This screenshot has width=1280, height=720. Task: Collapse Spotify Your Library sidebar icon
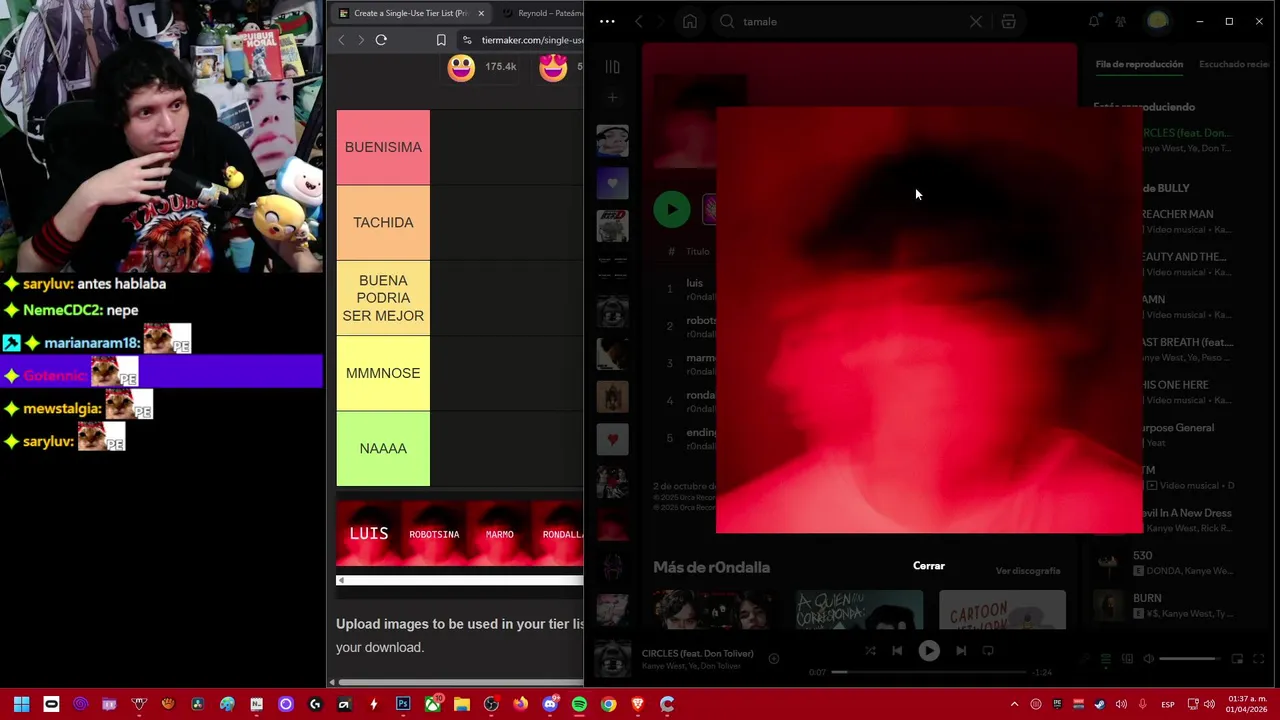tap(612, 66)
